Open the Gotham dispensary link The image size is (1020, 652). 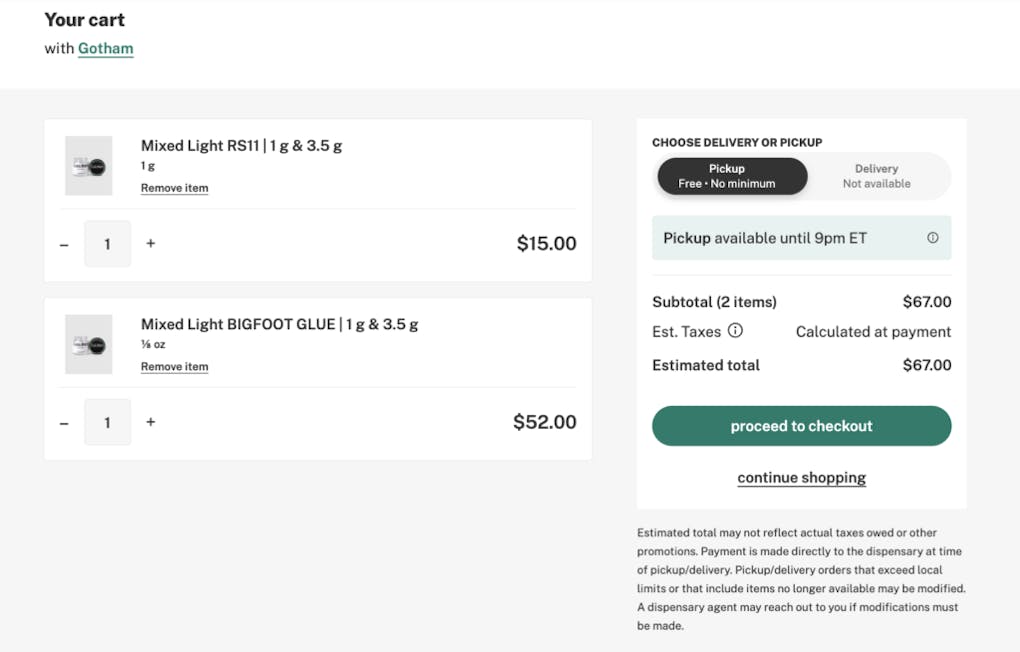[105, 48]
